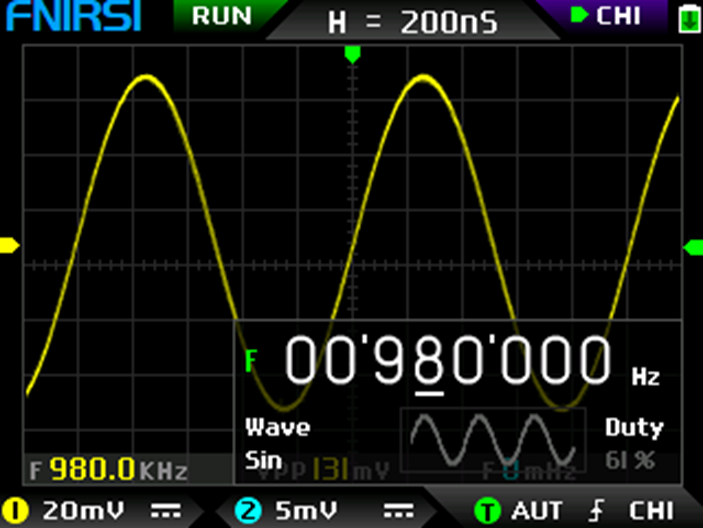Select the Duty 61% setting
The width and height of the screenshot is (703, 528).
tap(633, 444)
